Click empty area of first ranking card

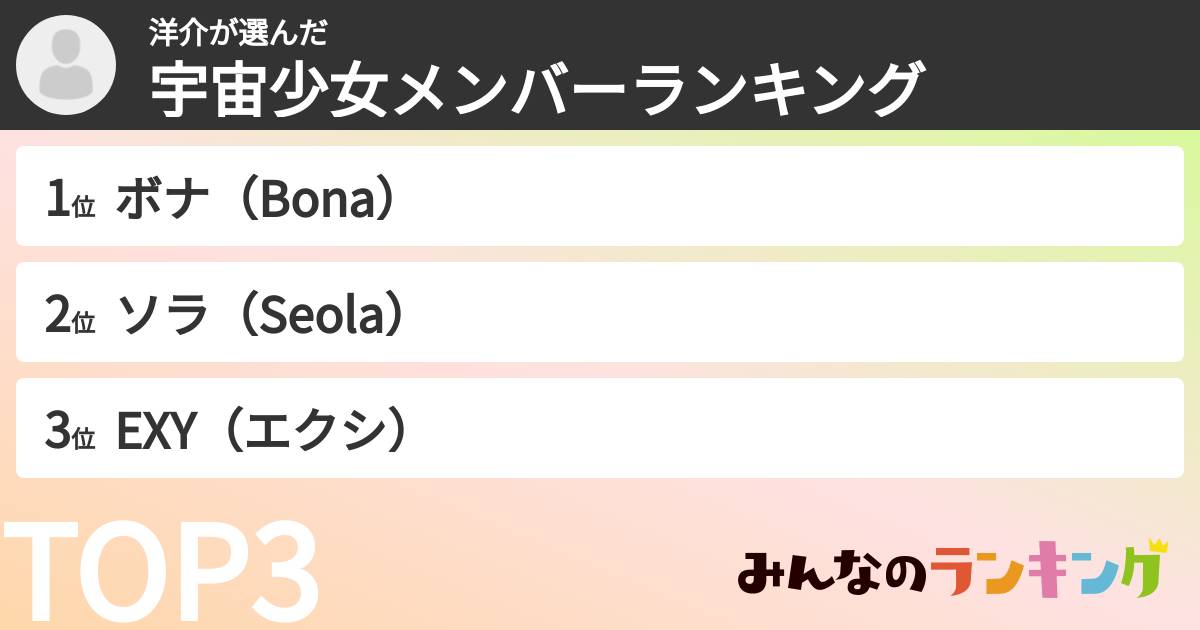tap(800, 197)
